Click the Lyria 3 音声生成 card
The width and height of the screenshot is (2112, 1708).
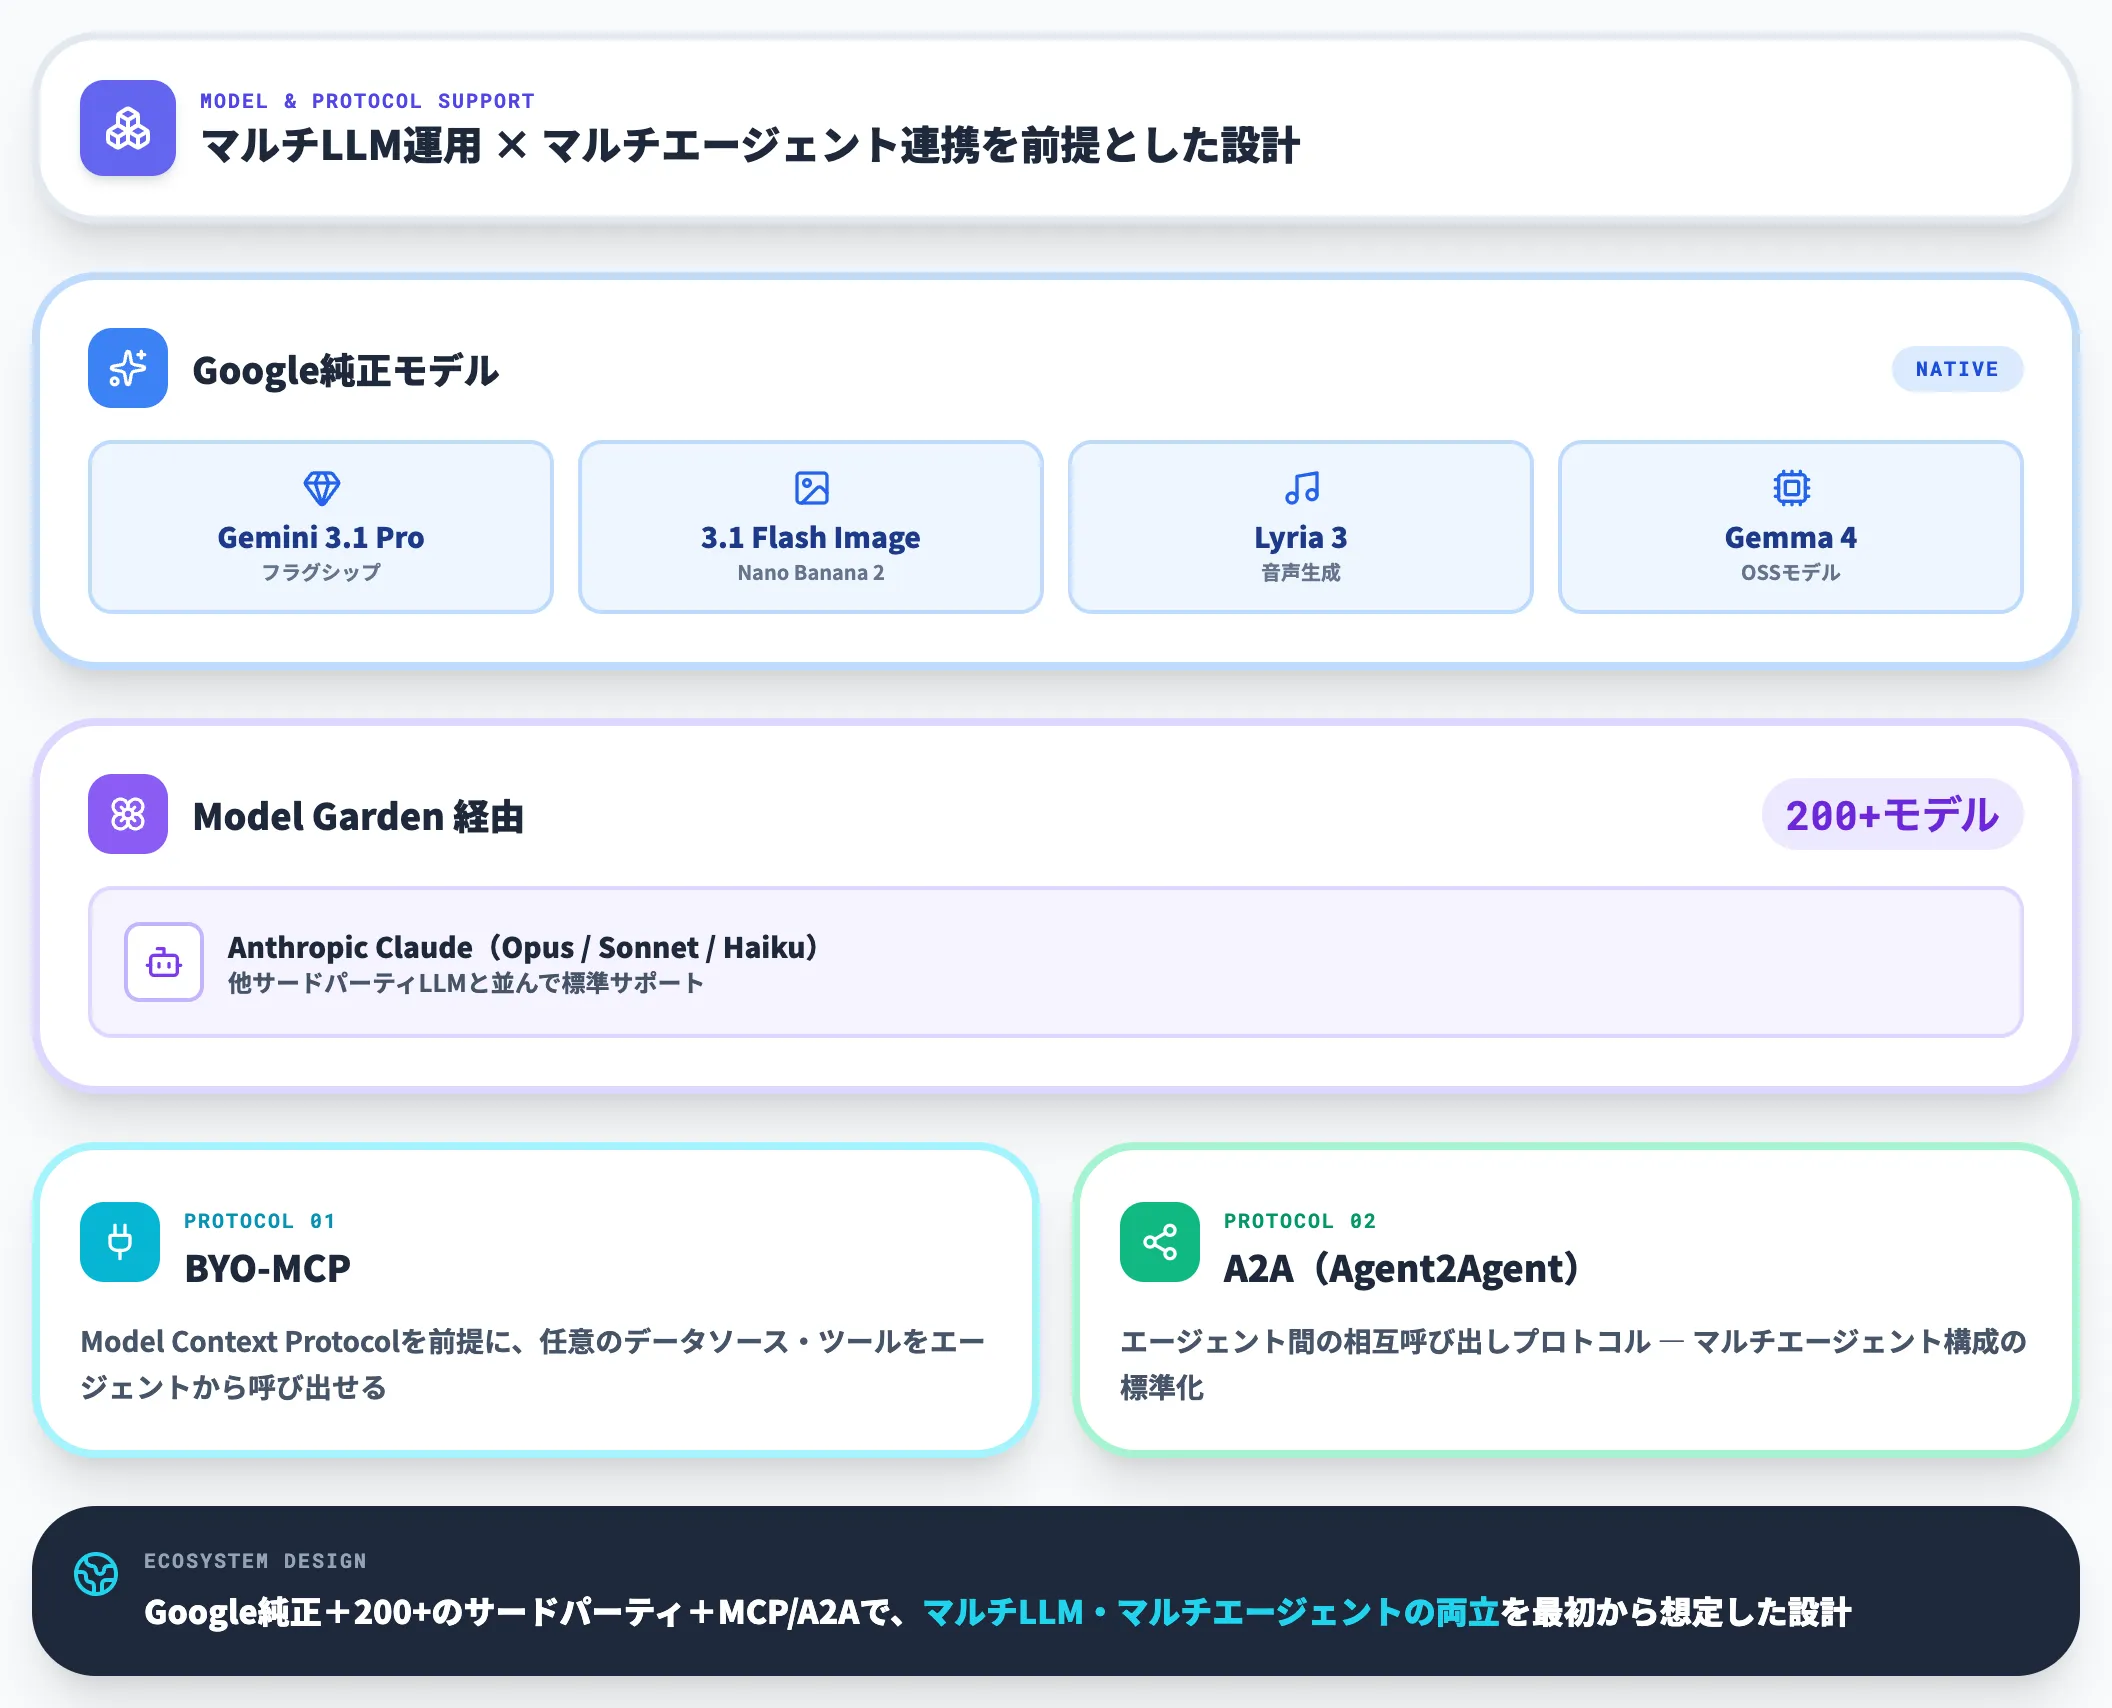click(1299, 527)
